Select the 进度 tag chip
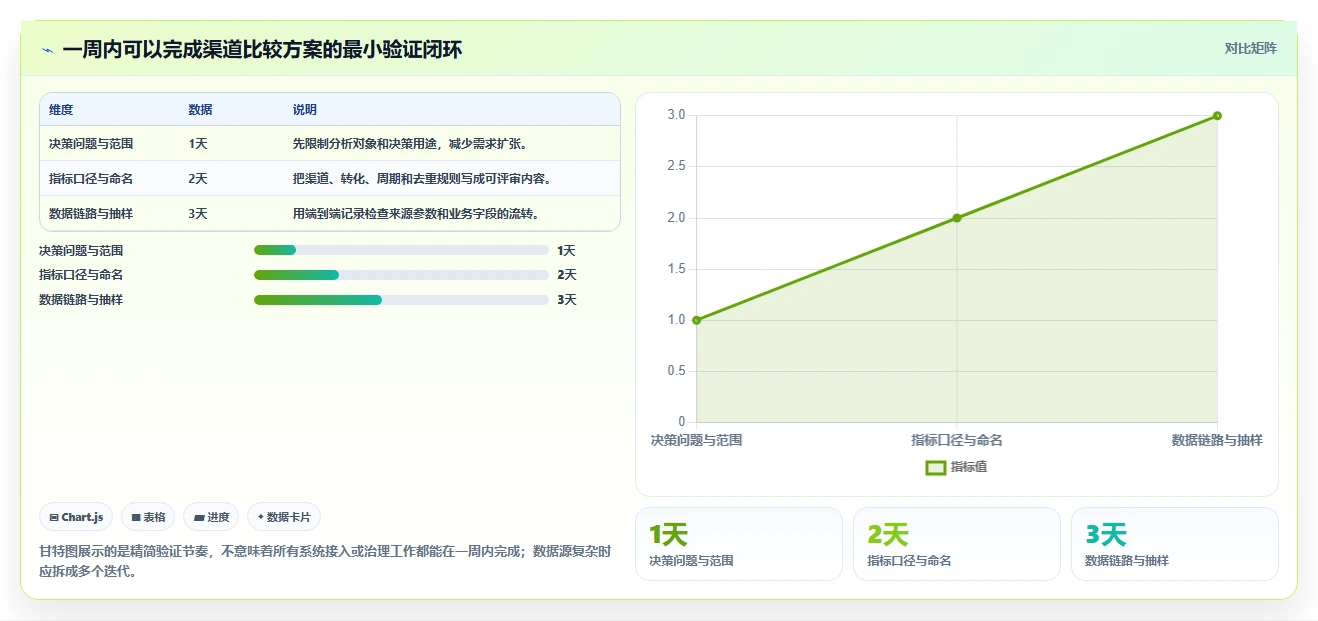This screenshot has height=621, width=1318. point(211,517)
